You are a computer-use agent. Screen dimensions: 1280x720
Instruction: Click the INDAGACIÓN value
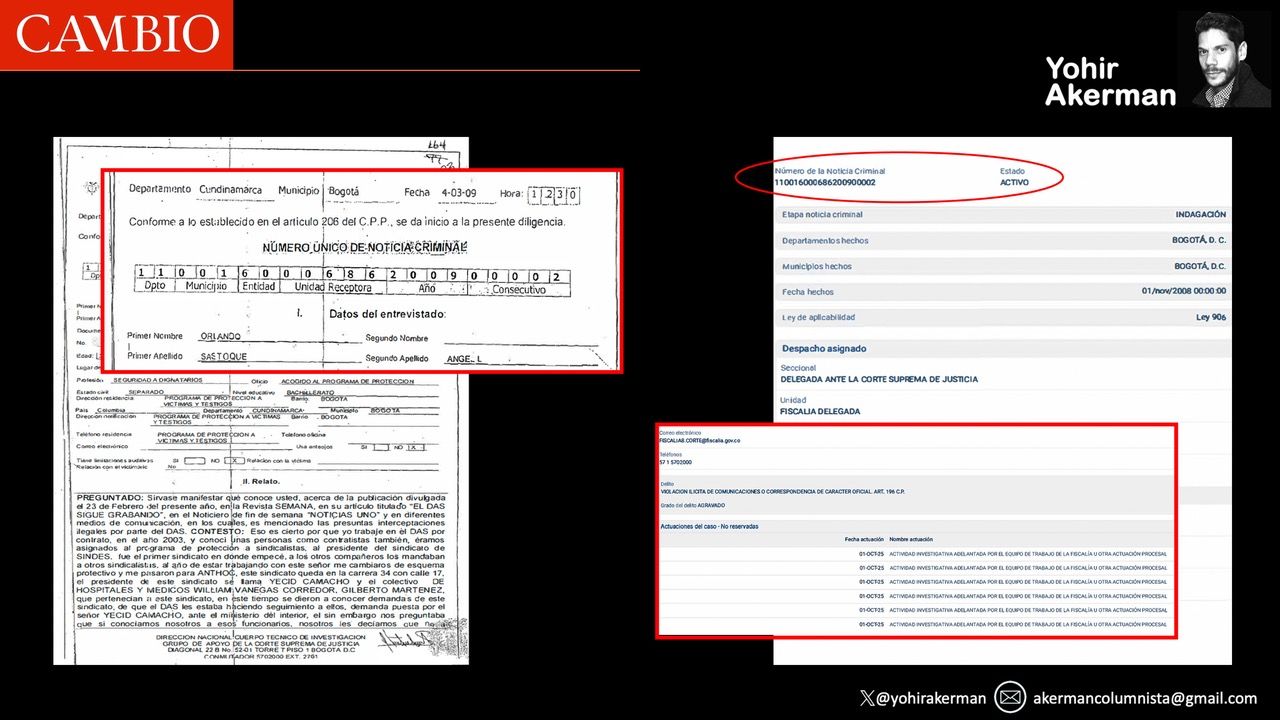tap(1201, 215)
